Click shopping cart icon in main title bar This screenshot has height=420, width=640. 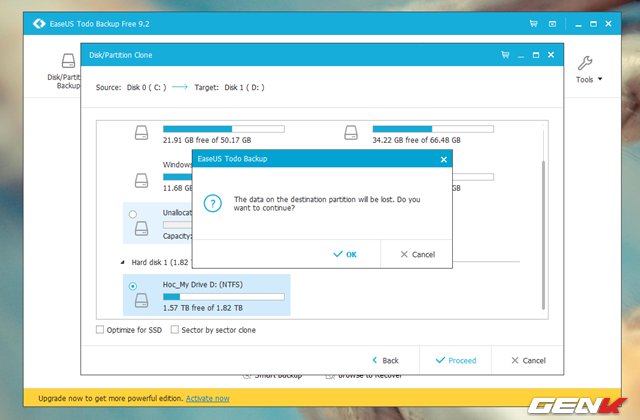(x=533, y=24)
